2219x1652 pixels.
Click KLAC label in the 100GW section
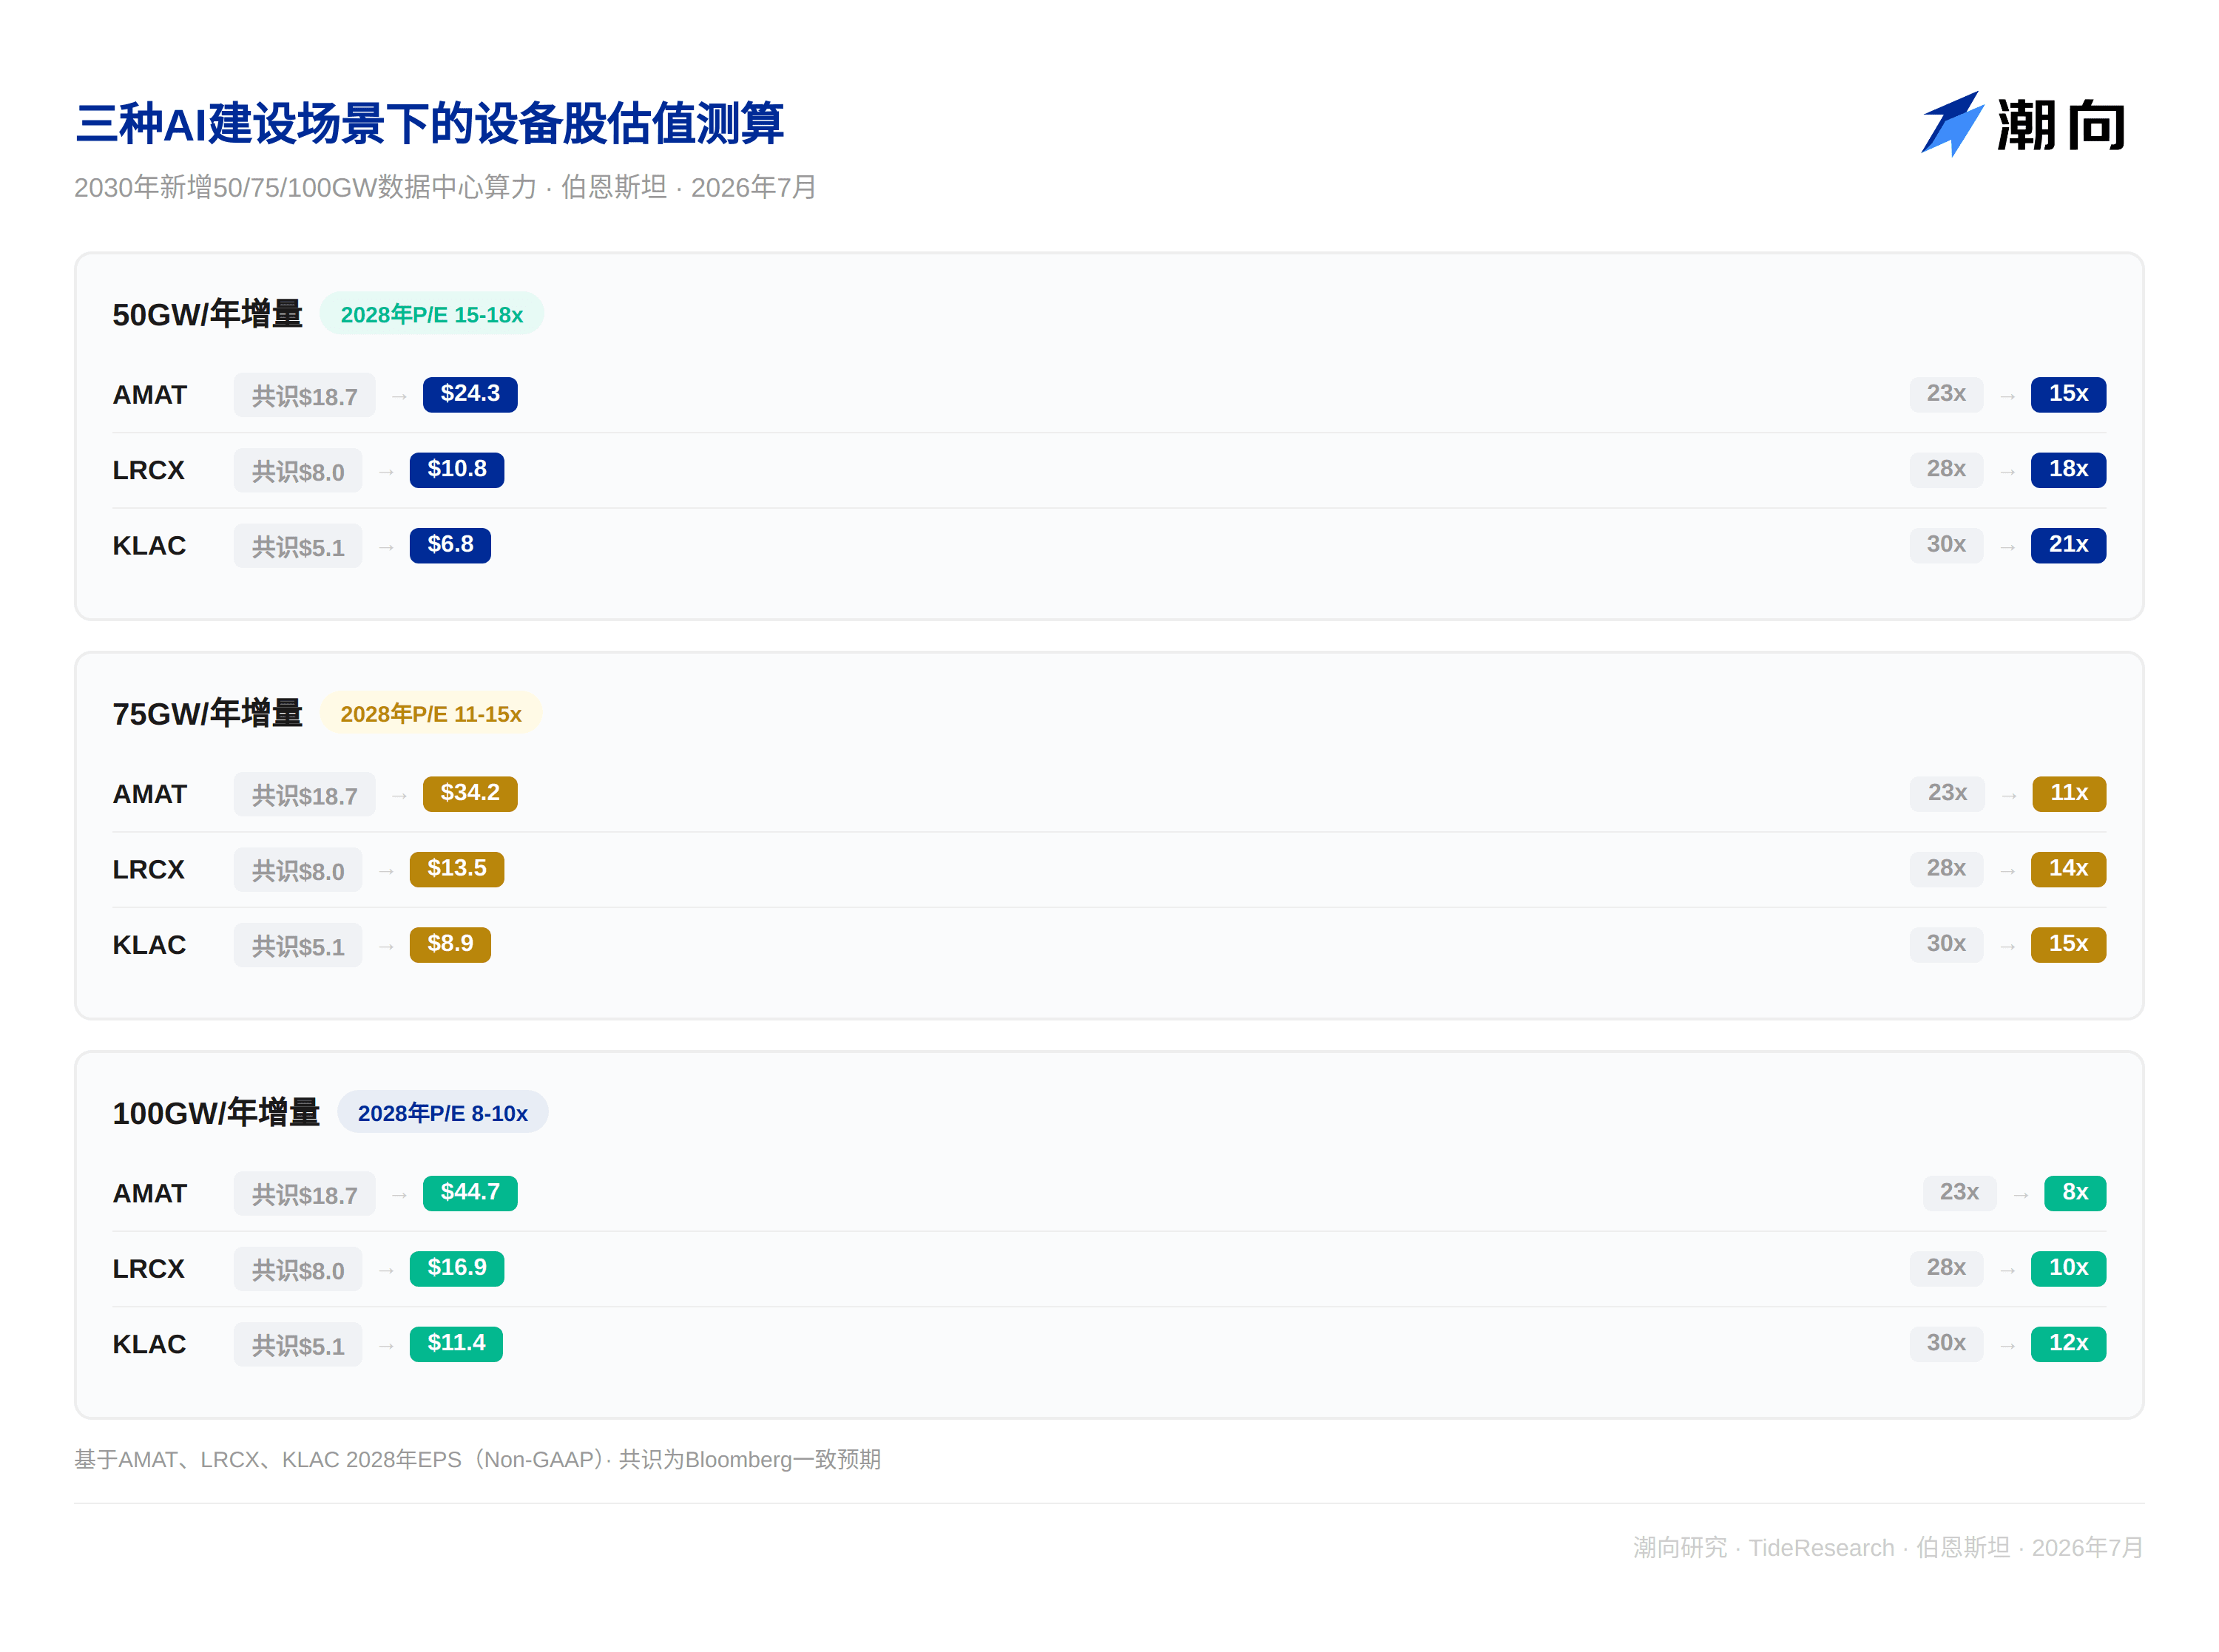[149, 1344]
